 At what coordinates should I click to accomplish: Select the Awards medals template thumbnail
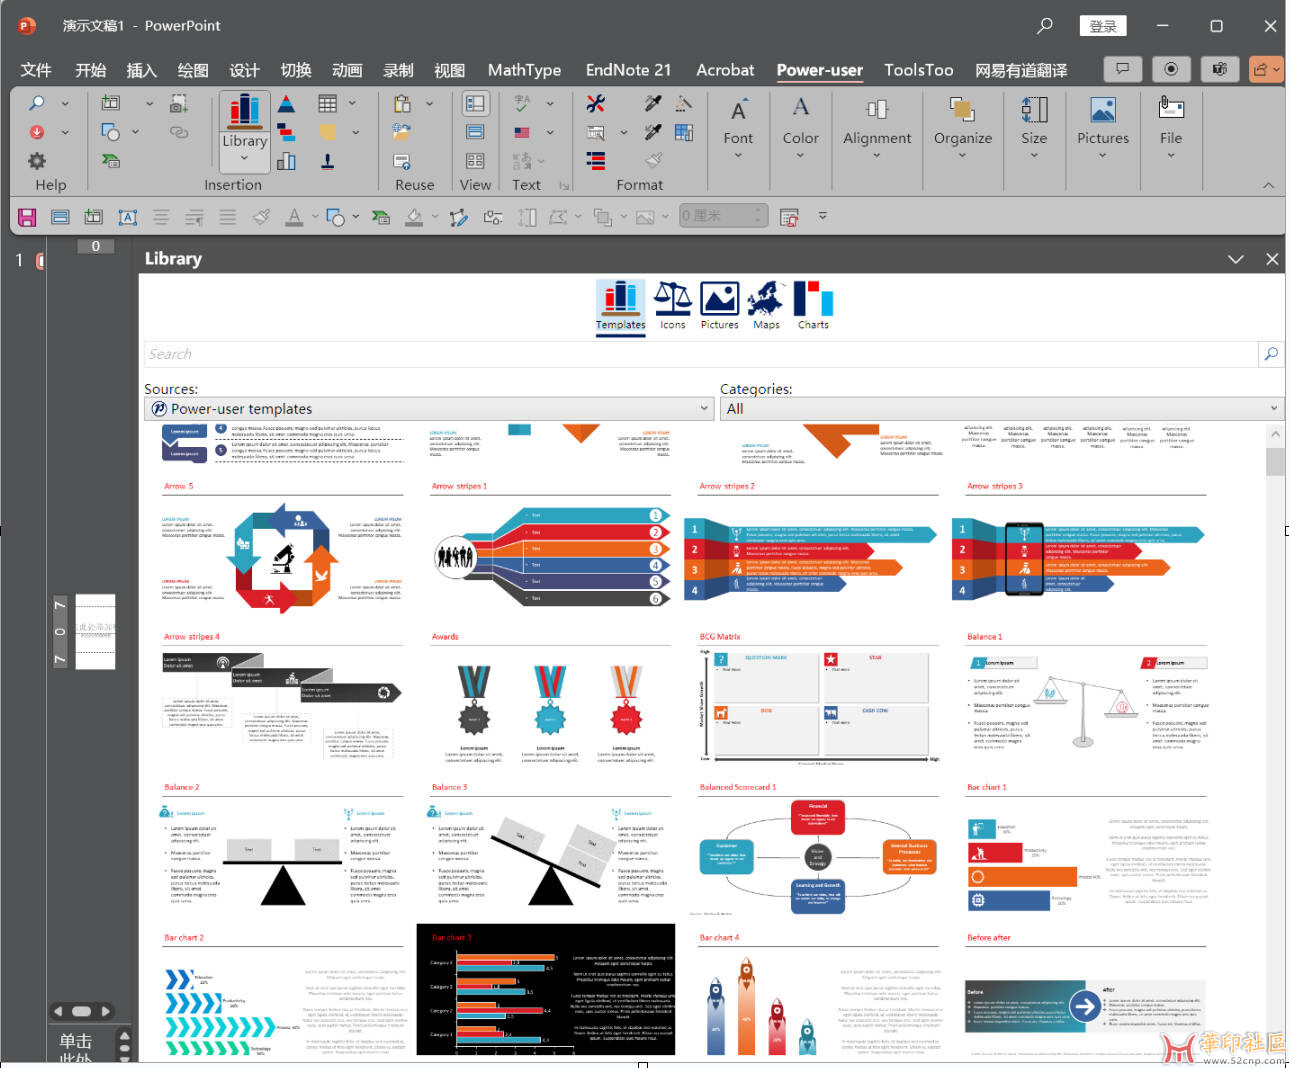coord(549,700)
